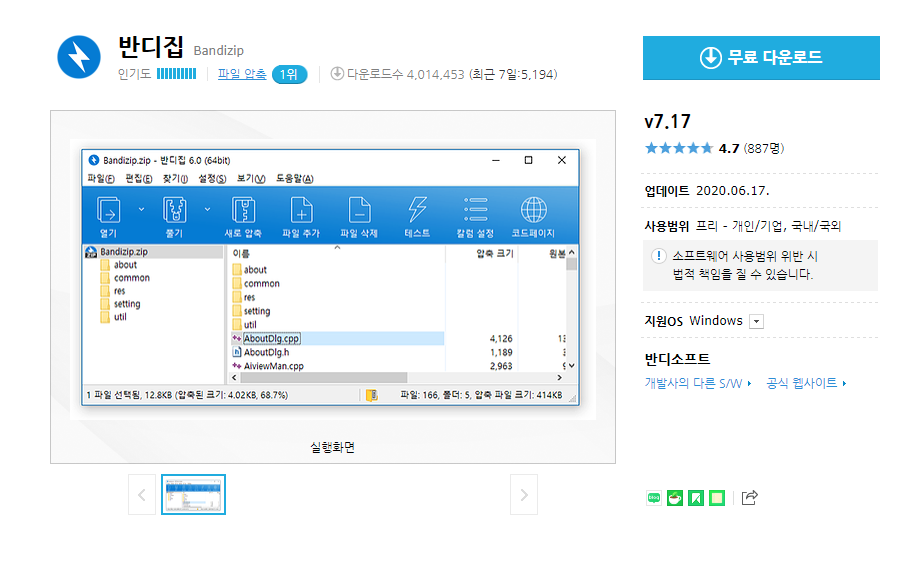The height and width of the screenshot is (565, 908).
Task: Click the five-star rating
Action: click(679, 148)
